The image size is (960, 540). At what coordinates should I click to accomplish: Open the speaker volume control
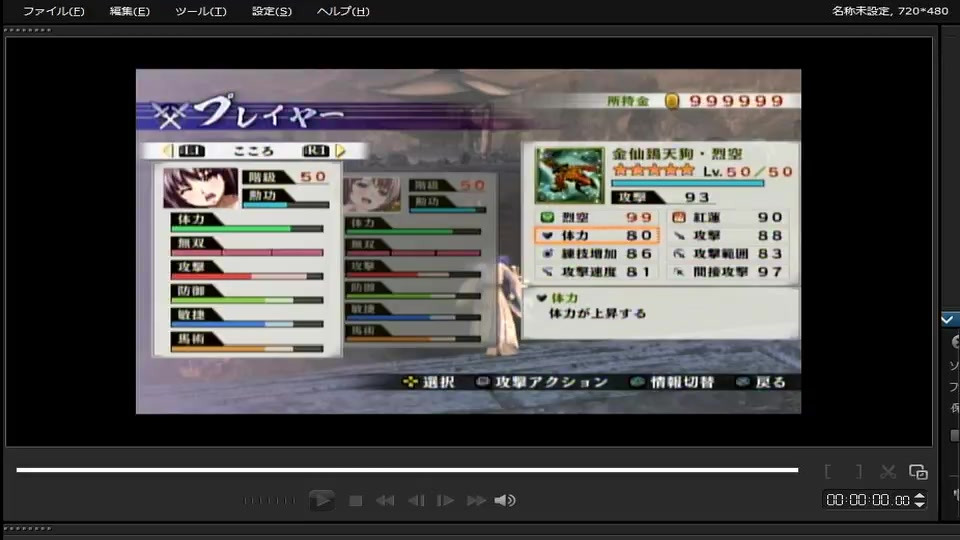tap(504, 501)
